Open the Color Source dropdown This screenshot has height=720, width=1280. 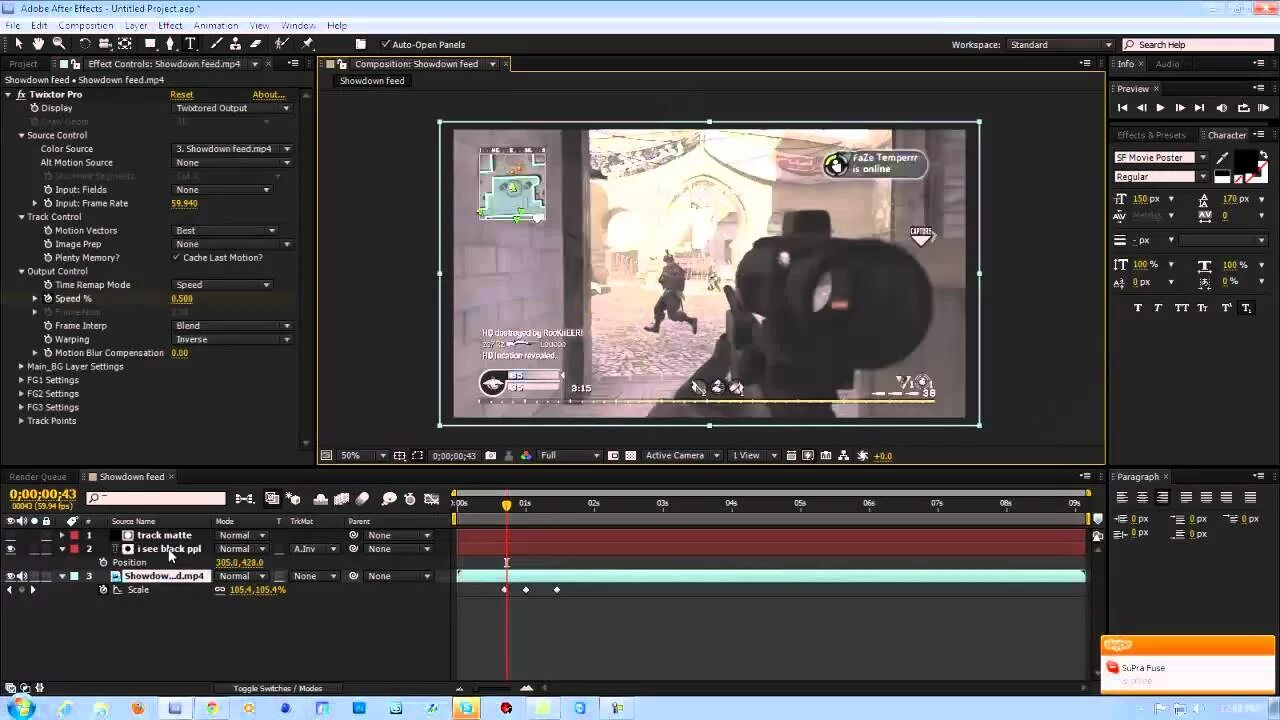[x=232, y=149]
